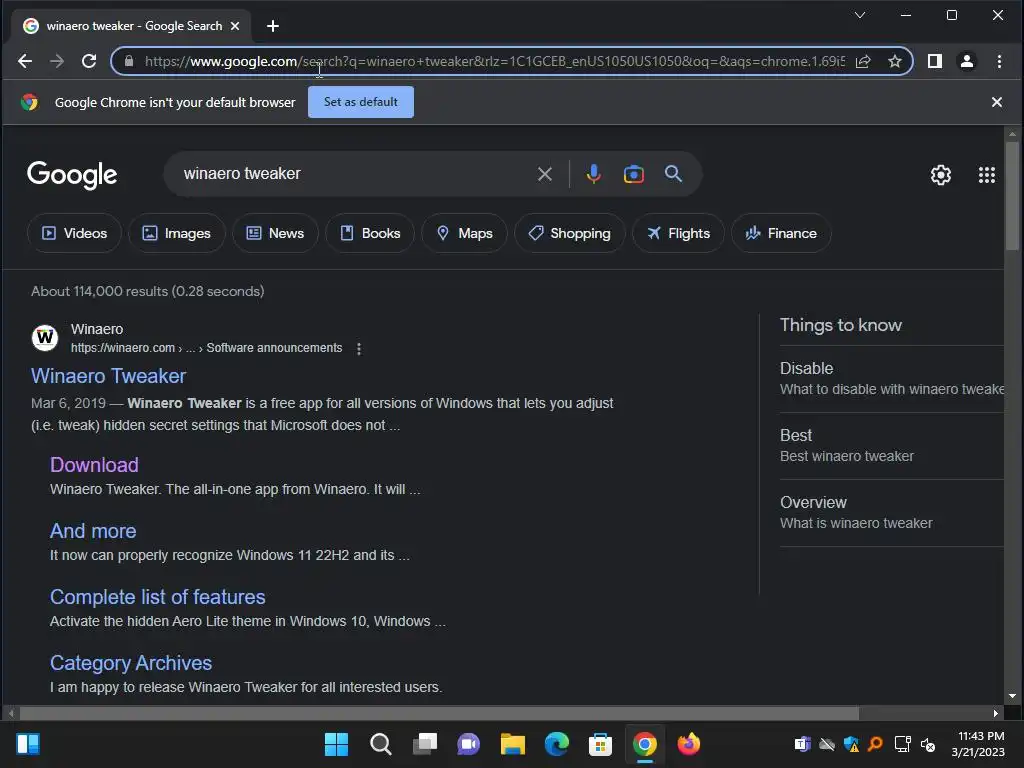Image resolution: width=1024 pixels, height=768 pixels.
Task: Switch to Finance results
Action: pyautogui.click(x=781, y=233)
